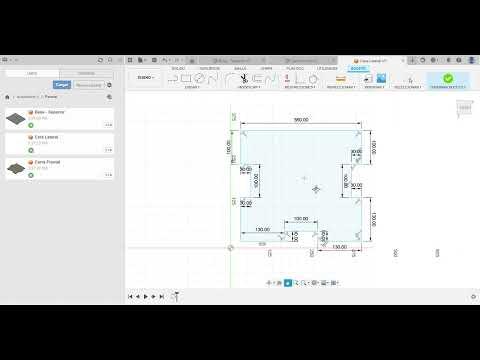Open the Cara Frontal design thumbnail
Viewport: 480px width, 360px height.
point(15,168)
